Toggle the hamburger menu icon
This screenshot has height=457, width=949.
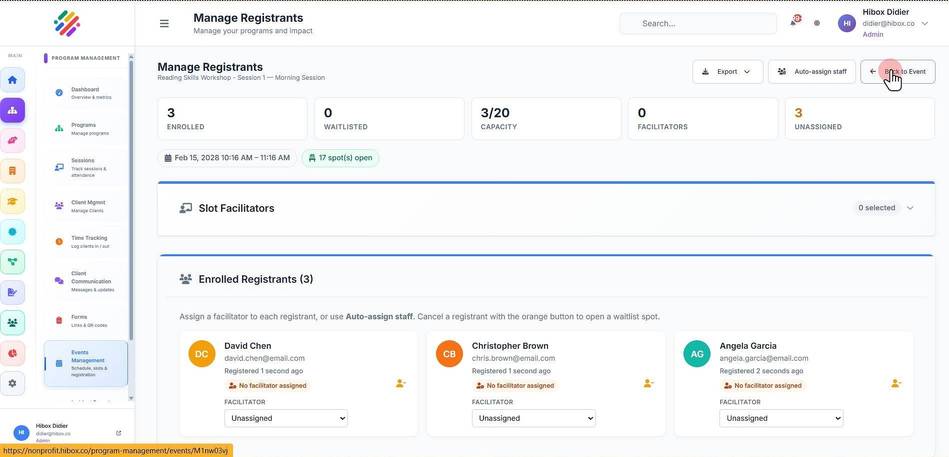coord(164,24)
